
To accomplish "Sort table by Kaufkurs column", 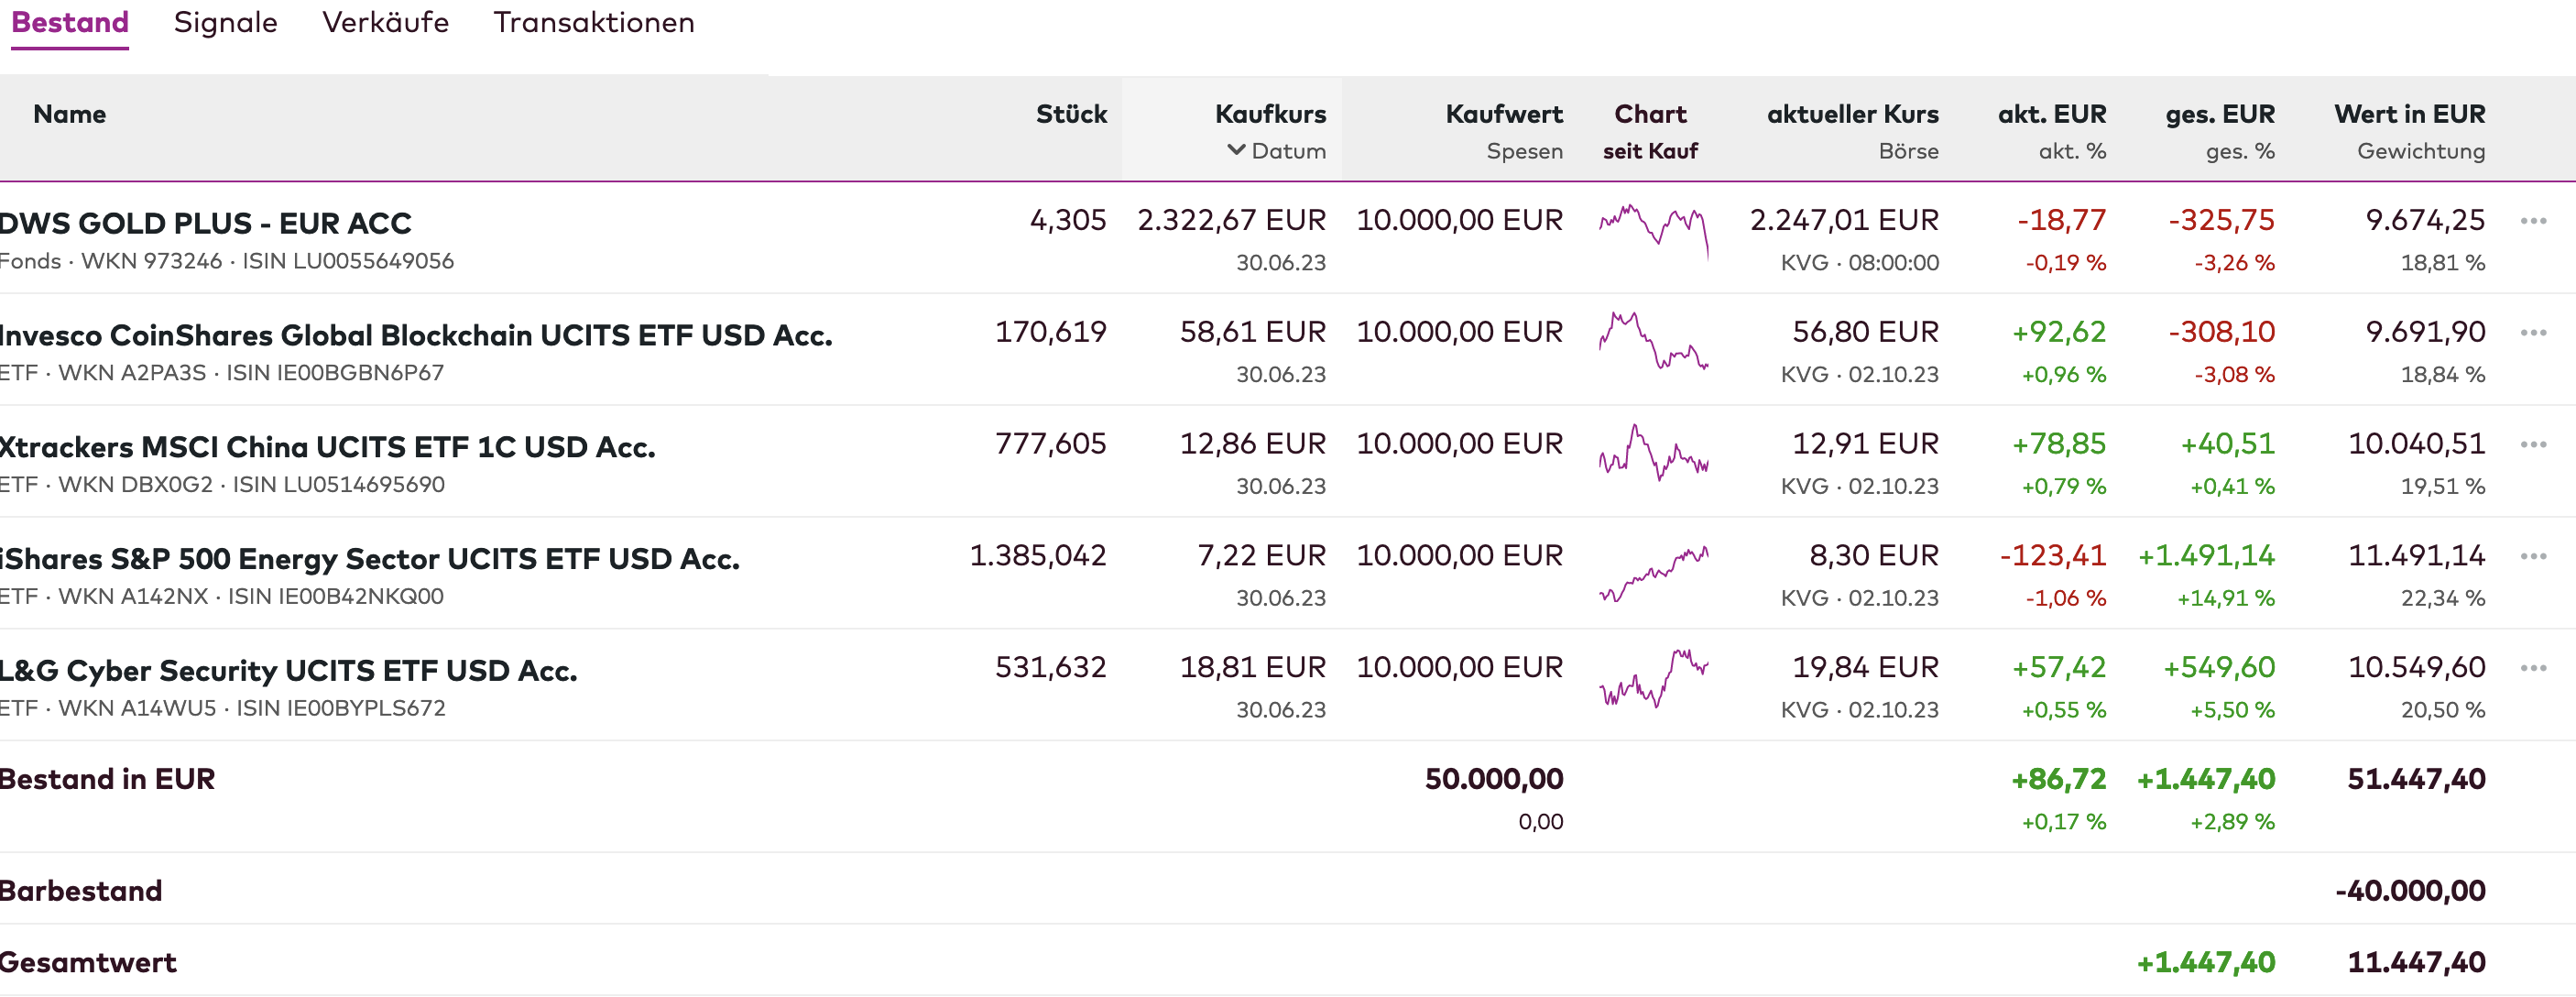I will [1270, 114].
